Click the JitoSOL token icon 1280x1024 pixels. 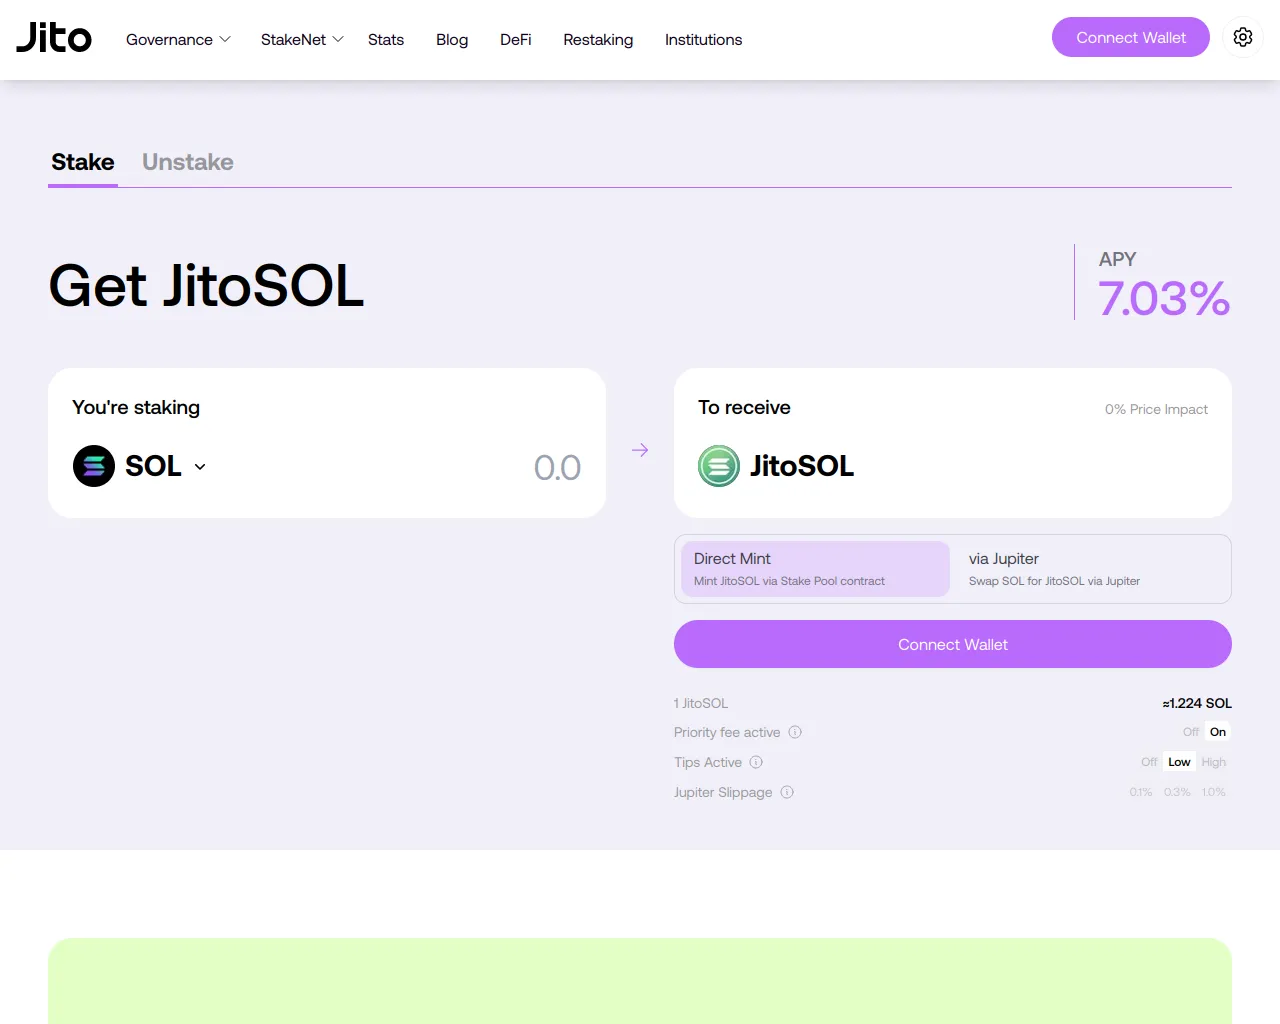pos(719,466)
